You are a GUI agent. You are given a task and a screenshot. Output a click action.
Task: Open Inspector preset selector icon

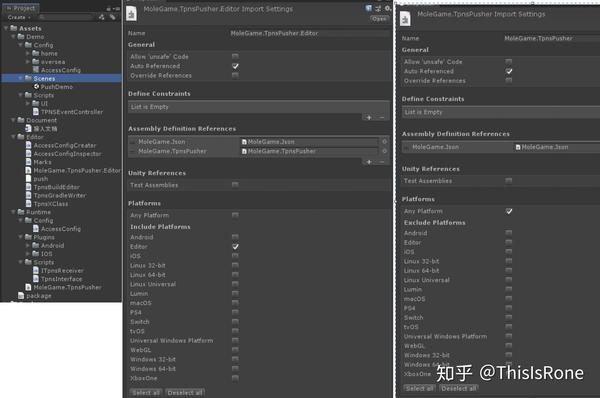[378, 8]
